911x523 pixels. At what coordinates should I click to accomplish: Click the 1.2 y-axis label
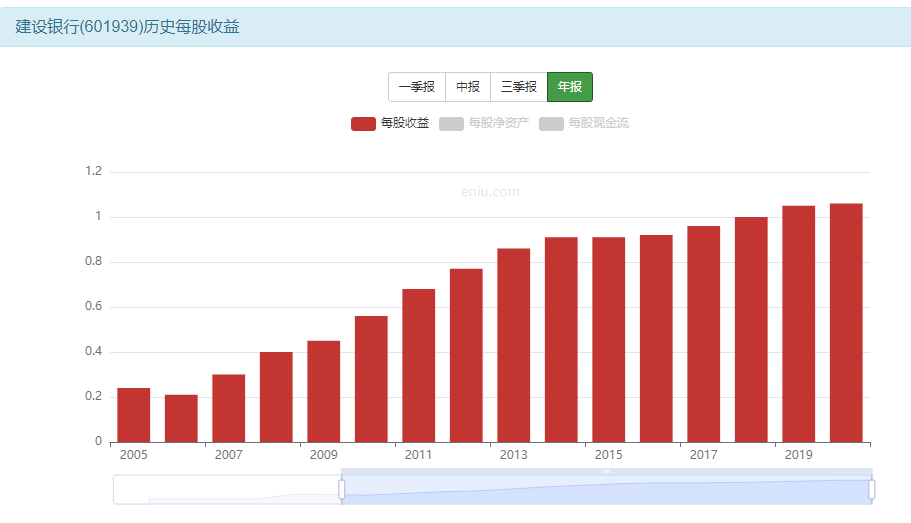point(94,171)
